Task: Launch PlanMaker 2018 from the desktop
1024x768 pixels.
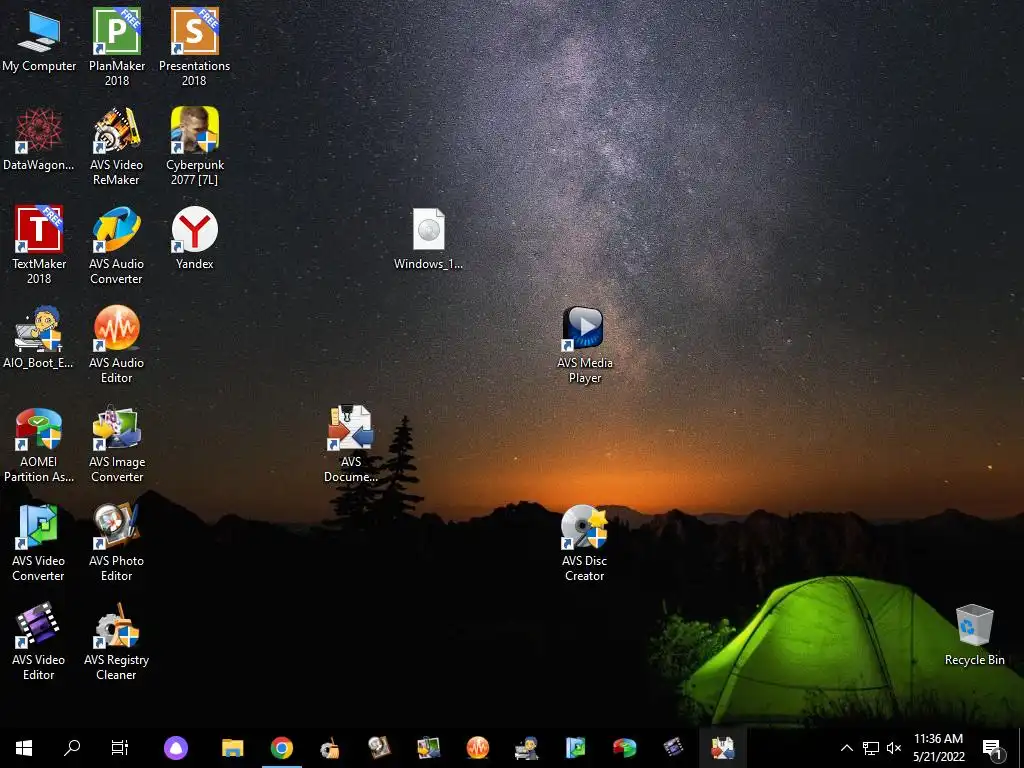Action: coord(117,47)
